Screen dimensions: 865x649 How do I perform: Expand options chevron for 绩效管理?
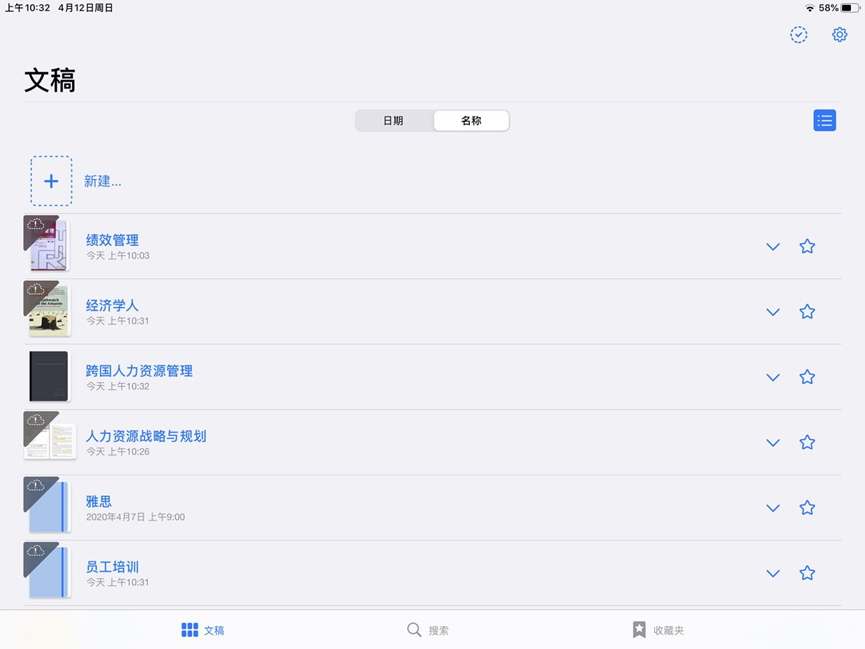[773, 247]
